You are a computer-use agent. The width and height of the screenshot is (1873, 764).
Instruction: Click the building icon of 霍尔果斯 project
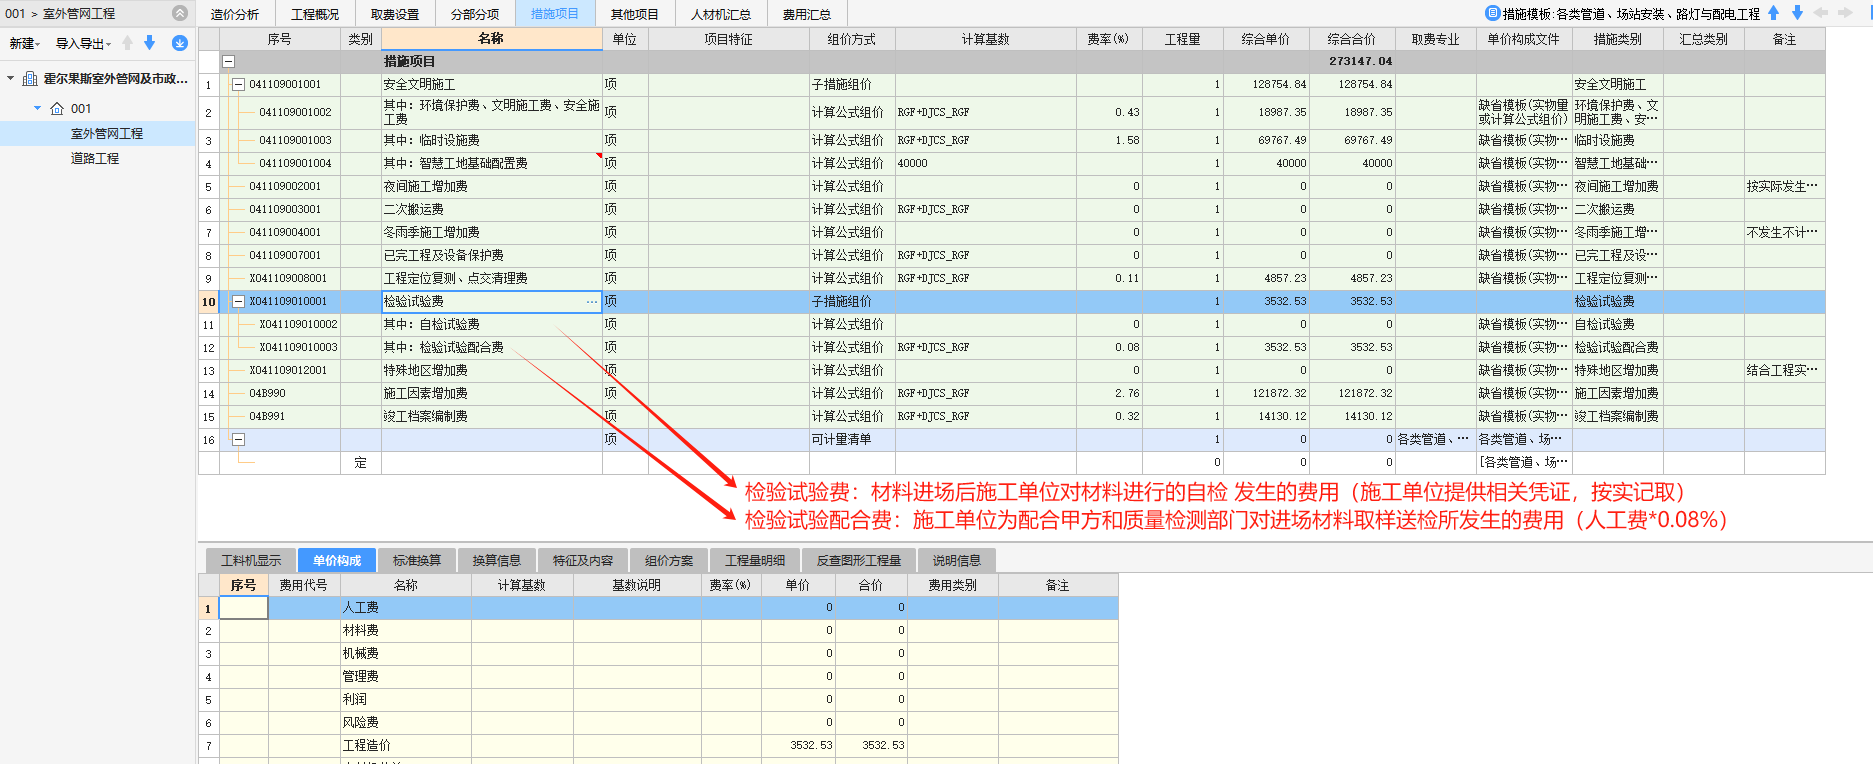[30, 79]
